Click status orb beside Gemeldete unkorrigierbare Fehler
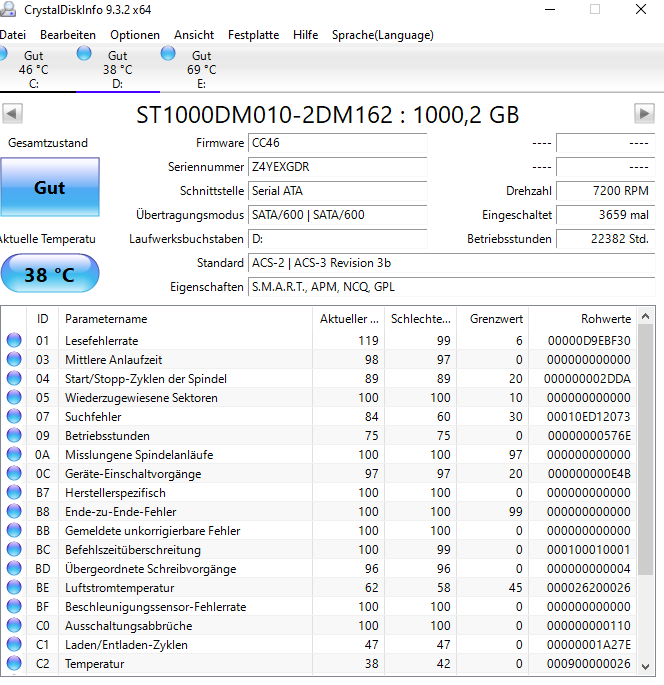664x685 pixels. click(x=14, y=530)
